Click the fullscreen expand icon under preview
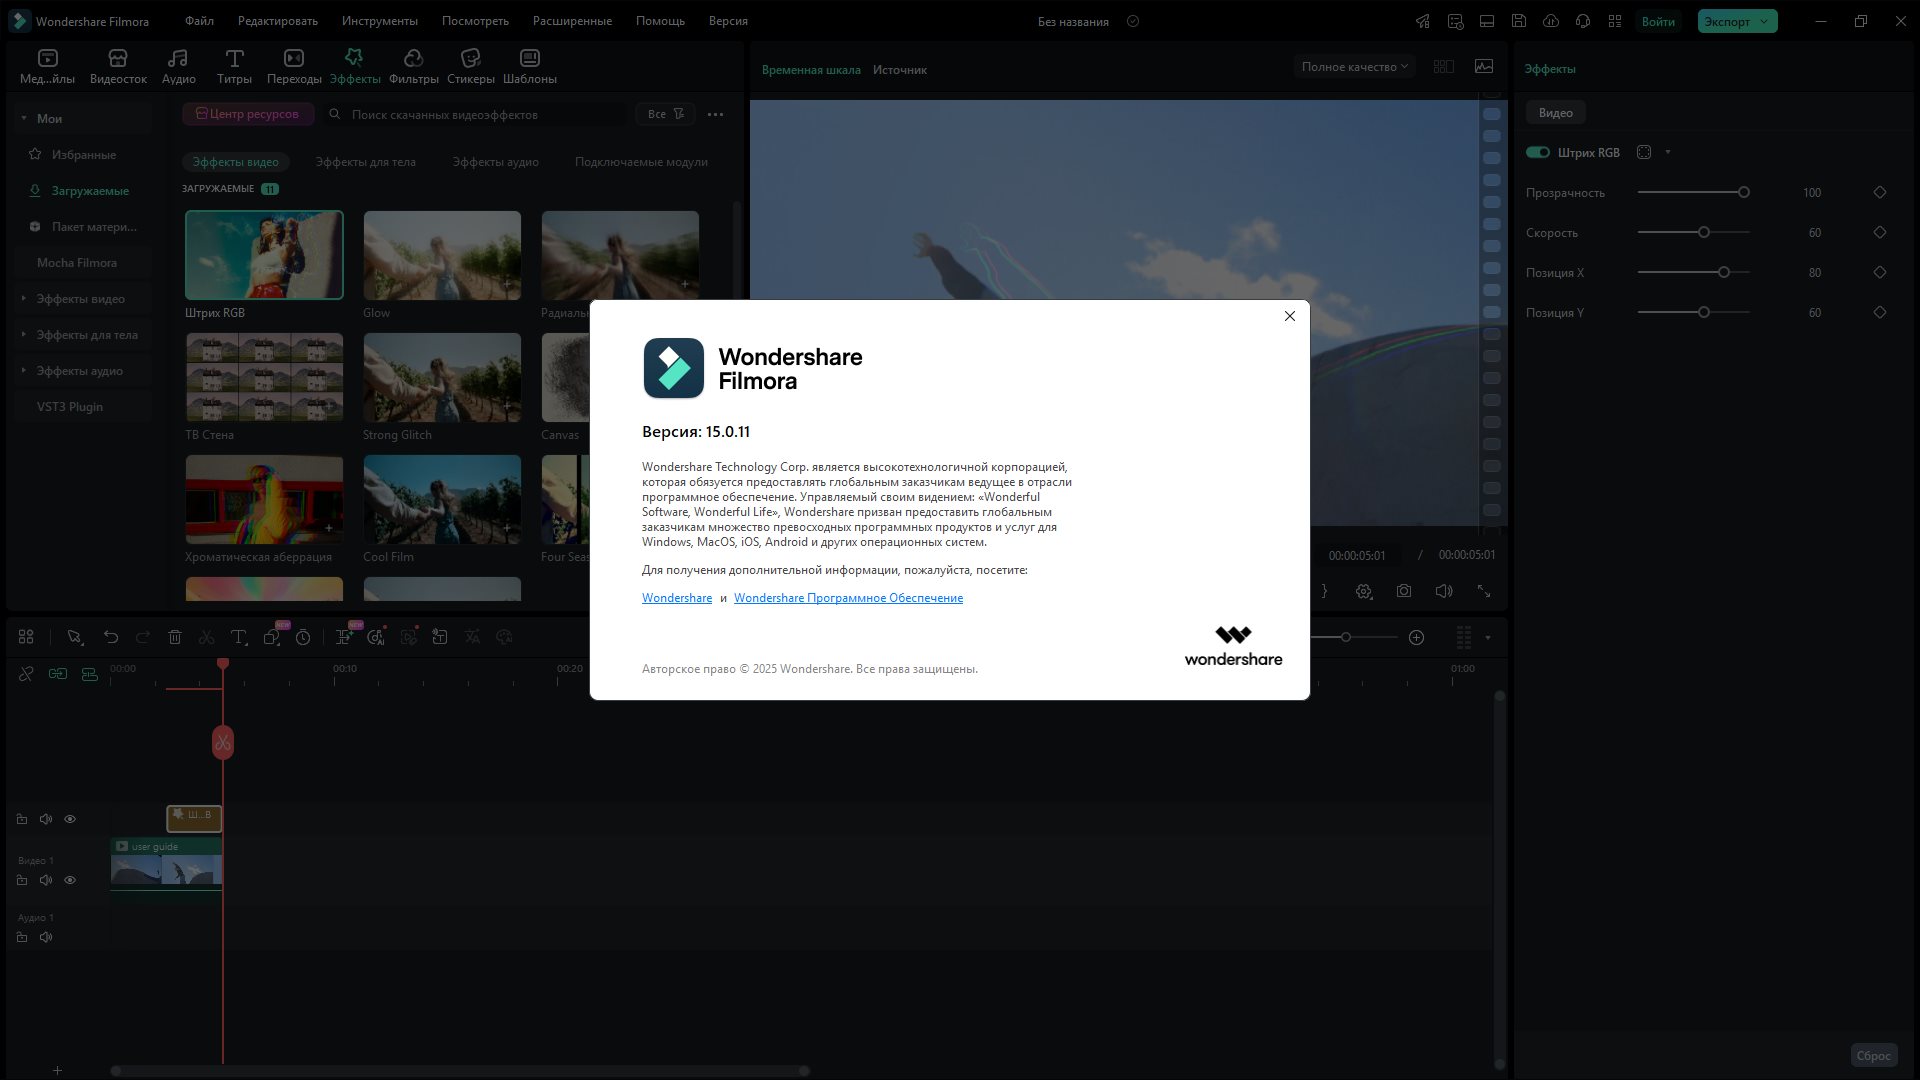The height and width of the screenshot is (1080, 1920). point(1484,591)
